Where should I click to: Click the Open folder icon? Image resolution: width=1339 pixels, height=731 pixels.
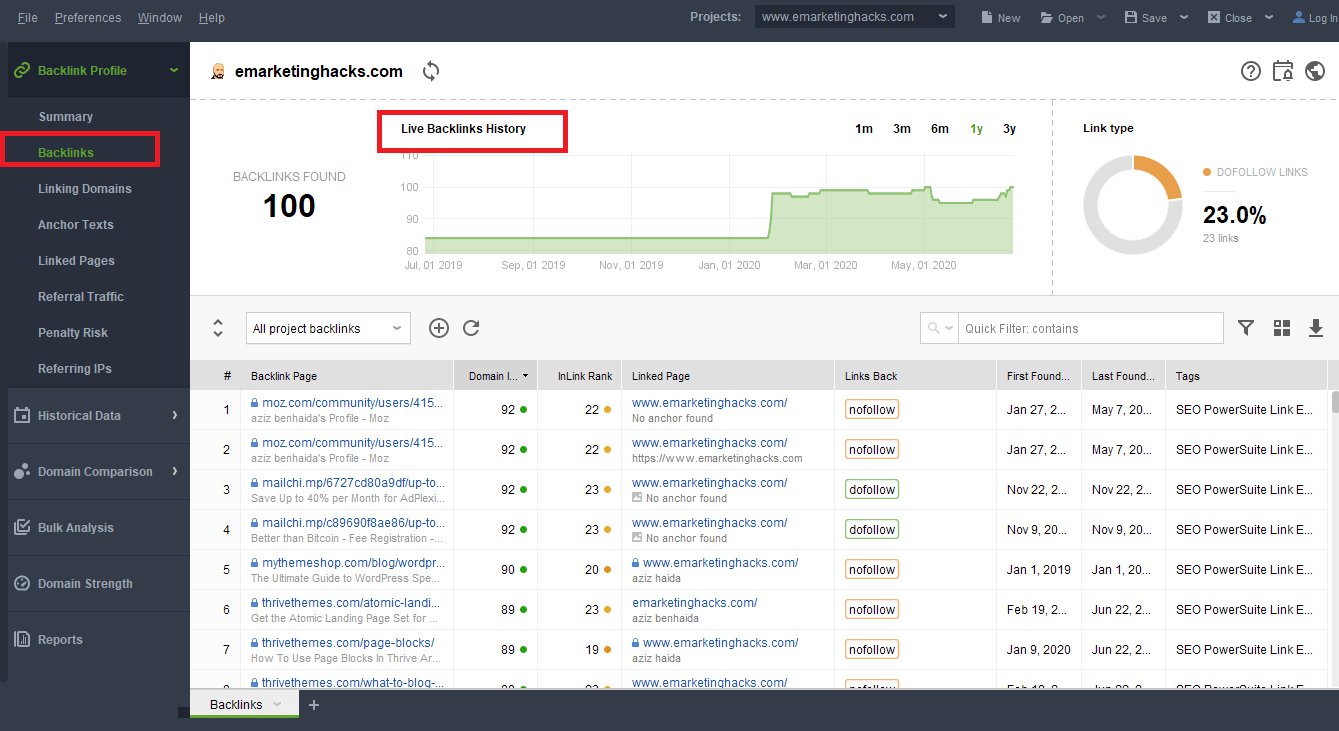pyautogui.click(x=1046, y=17)
